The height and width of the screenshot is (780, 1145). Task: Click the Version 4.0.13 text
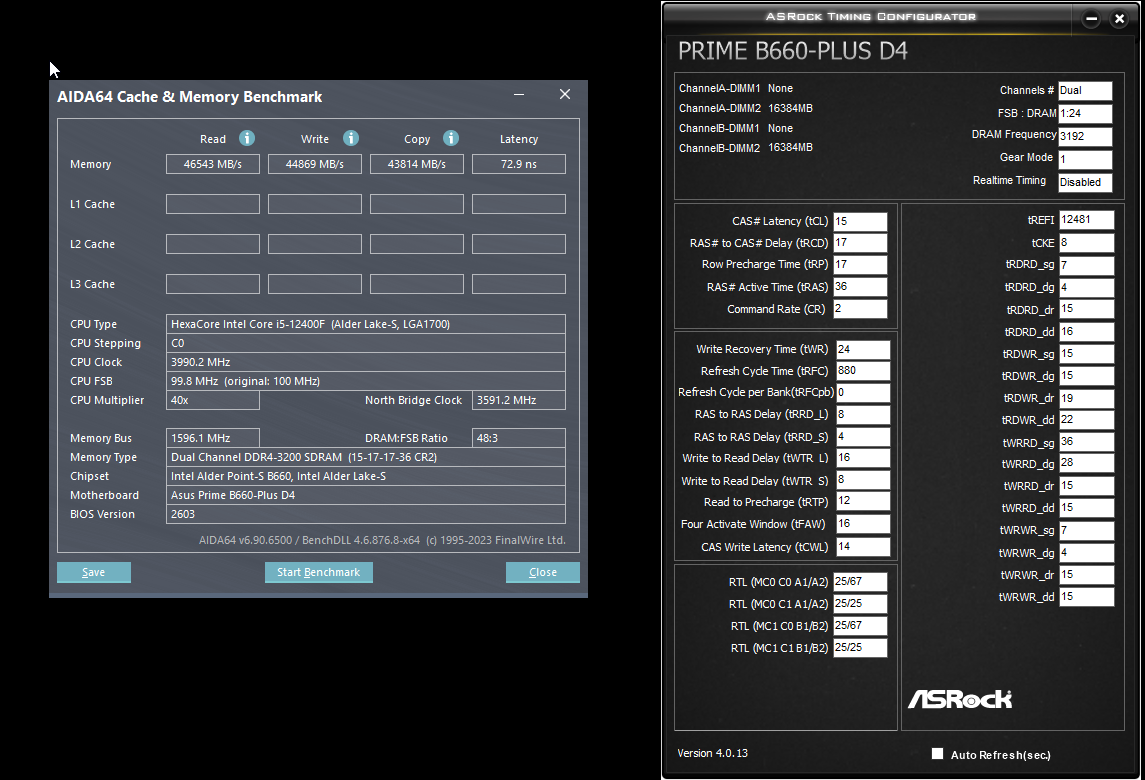tap(712, 753)
